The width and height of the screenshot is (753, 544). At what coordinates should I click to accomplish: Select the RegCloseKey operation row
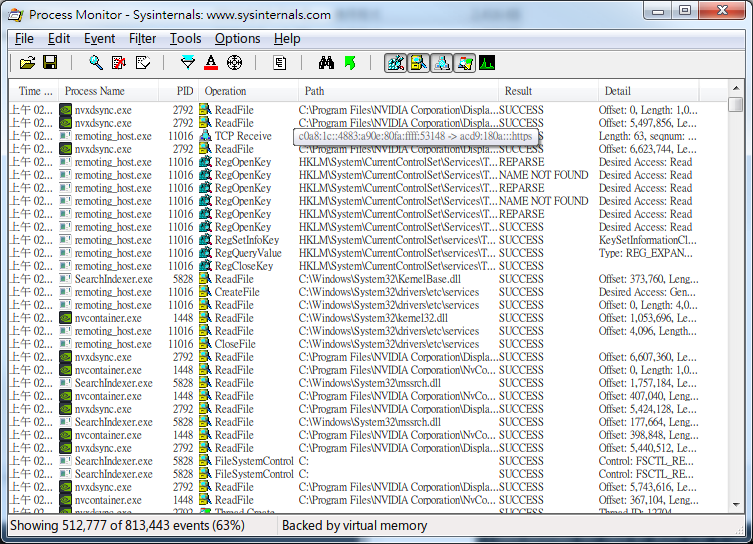click(354, 266)
